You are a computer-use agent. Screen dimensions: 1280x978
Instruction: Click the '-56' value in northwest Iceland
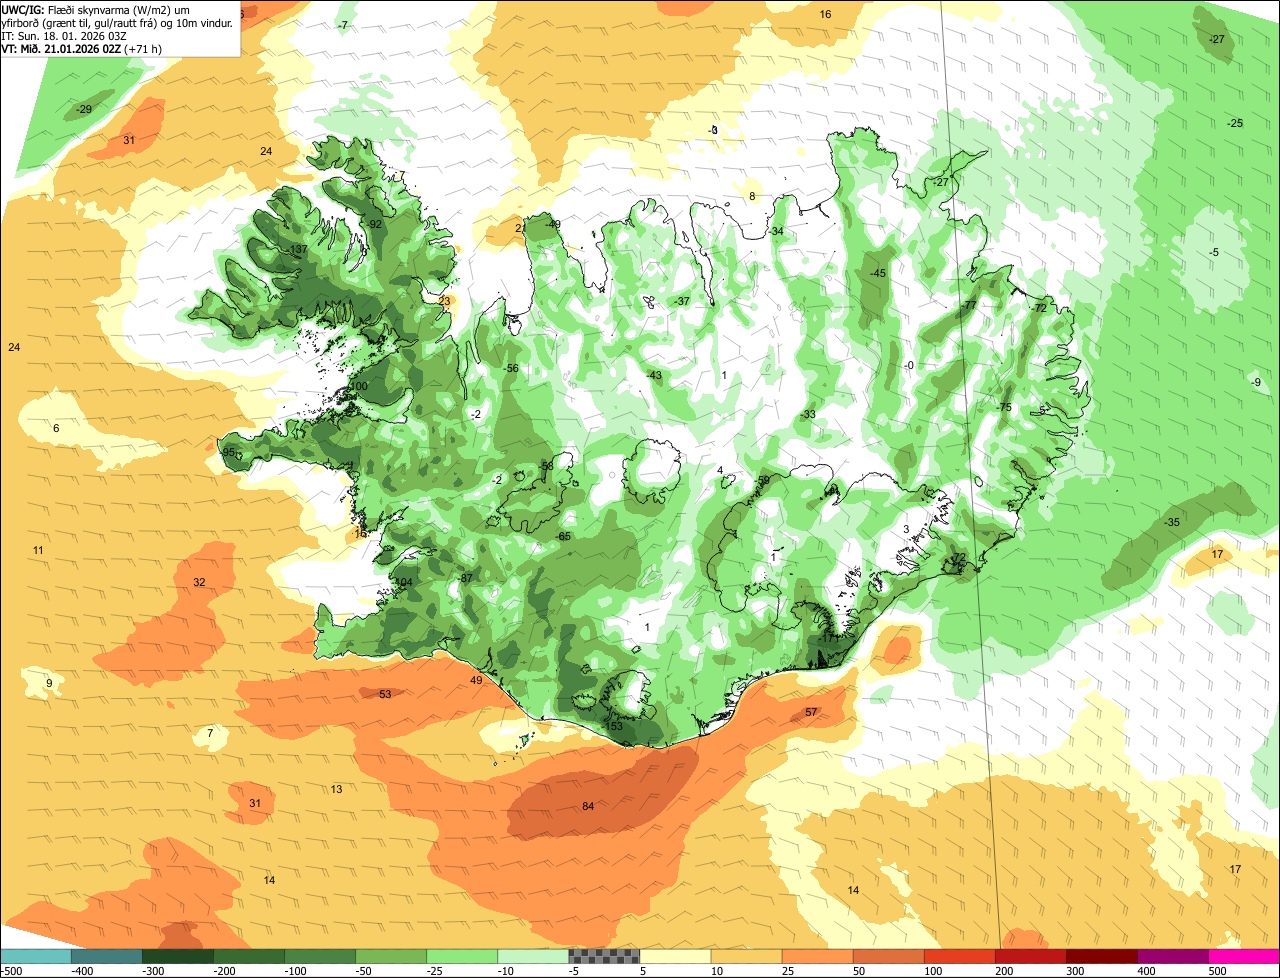(x=510, y=369)
